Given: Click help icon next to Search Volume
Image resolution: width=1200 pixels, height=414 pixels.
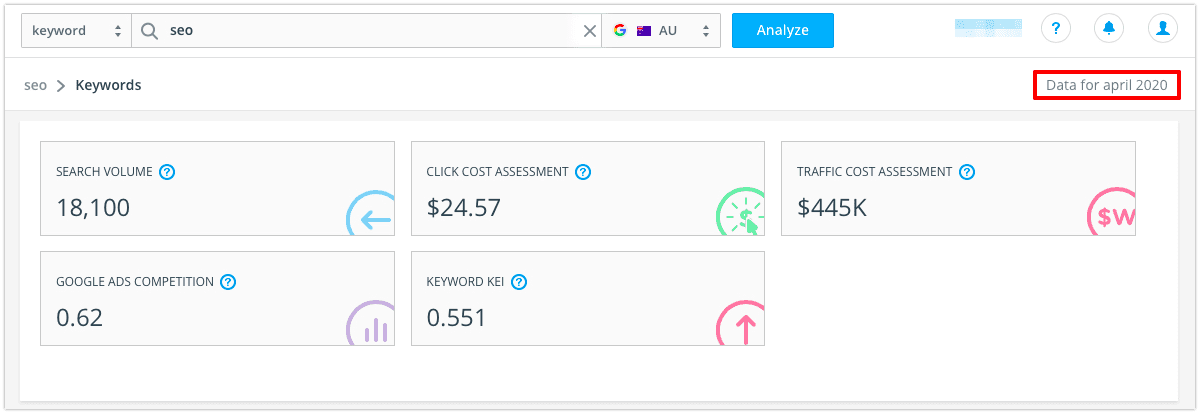Looking at the screenshot, I should point(167,172).
